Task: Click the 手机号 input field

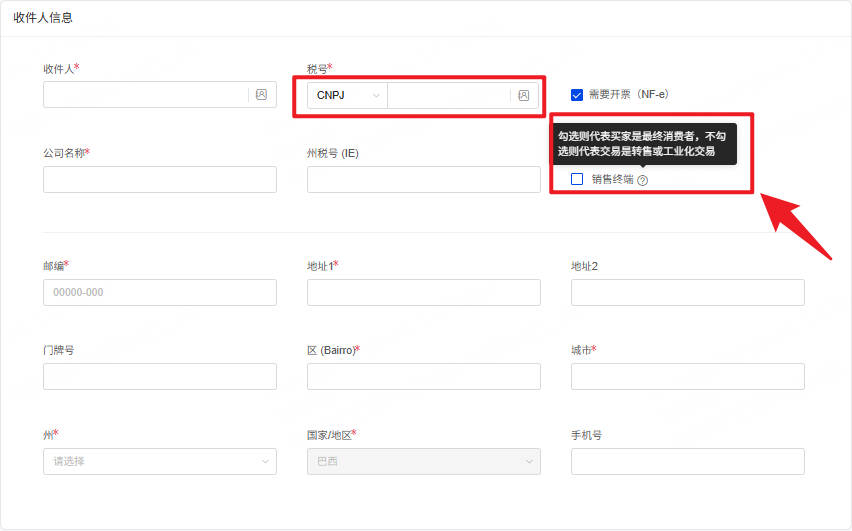Action: tap(688, 461)
